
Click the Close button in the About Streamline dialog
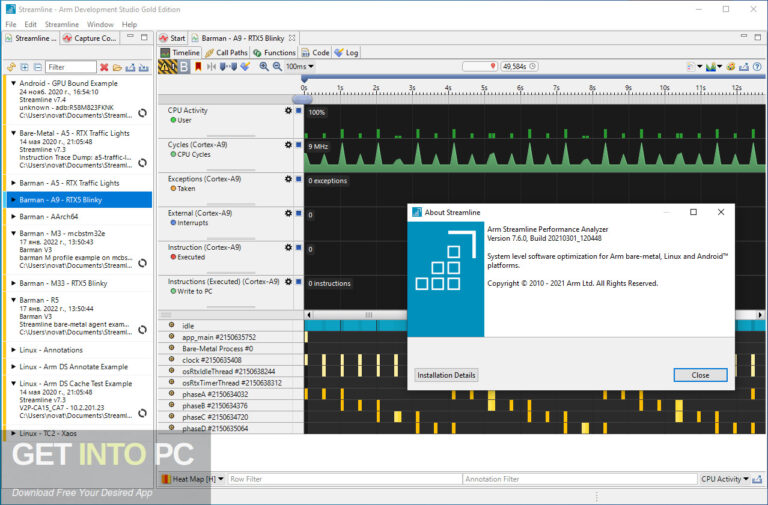click(x=700, y=375)
